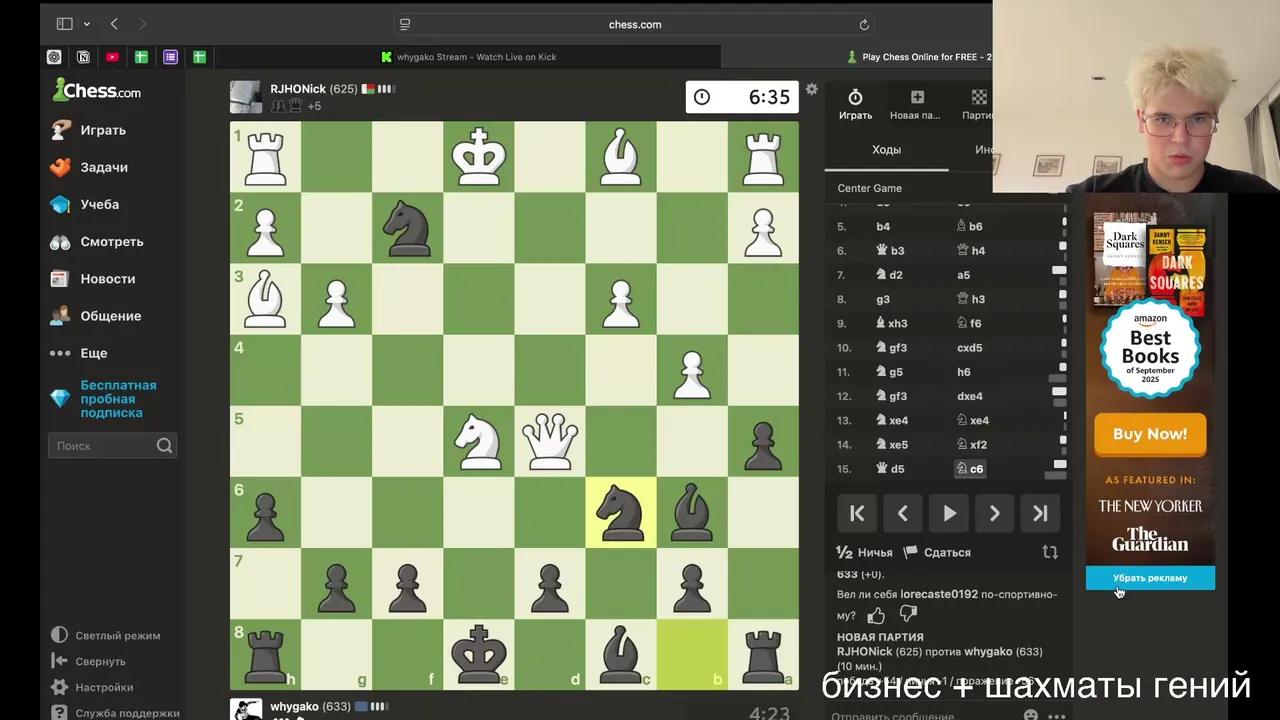
Task: Open the pinned Notion tab icon
Action: tap(83, 57)
